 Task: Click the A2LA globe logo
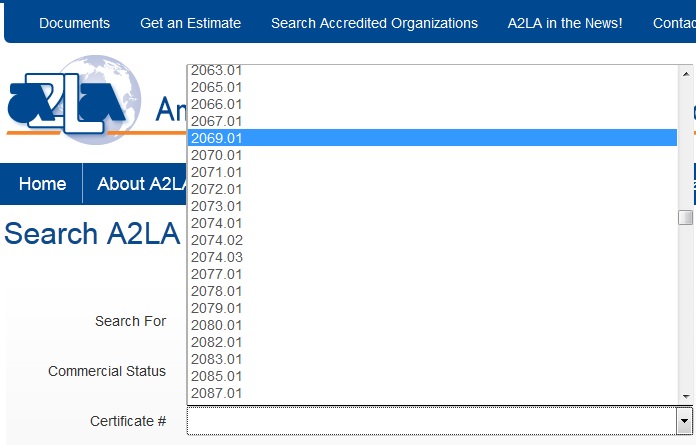pyautogui.click(x=70, y=100)
